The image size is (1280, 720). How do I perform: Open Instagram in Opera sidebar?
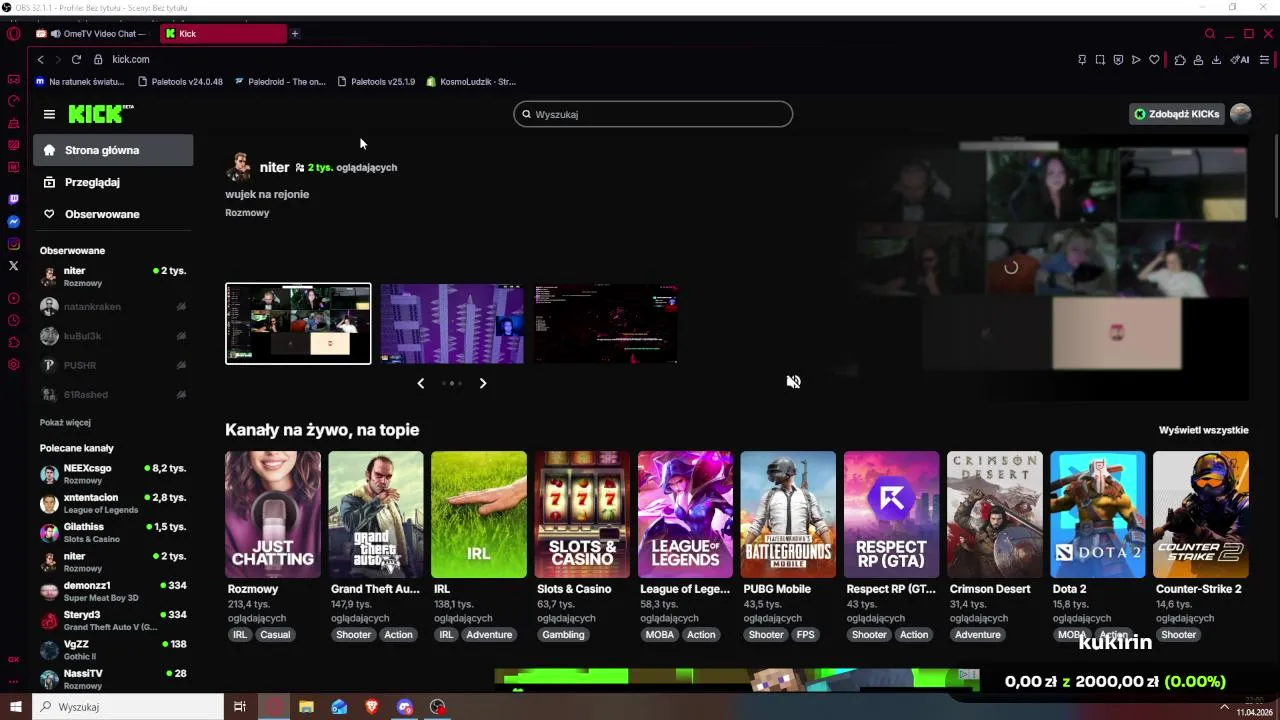click(x=13, y=244)
